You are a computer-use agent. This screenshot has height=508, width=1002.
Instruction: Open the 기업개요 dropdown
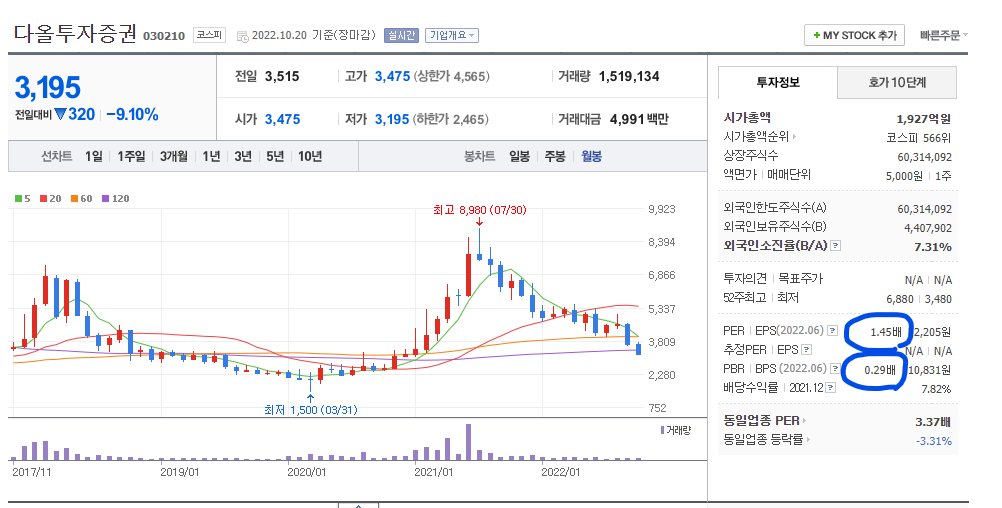pyautogui.click(x=452, y=35)
